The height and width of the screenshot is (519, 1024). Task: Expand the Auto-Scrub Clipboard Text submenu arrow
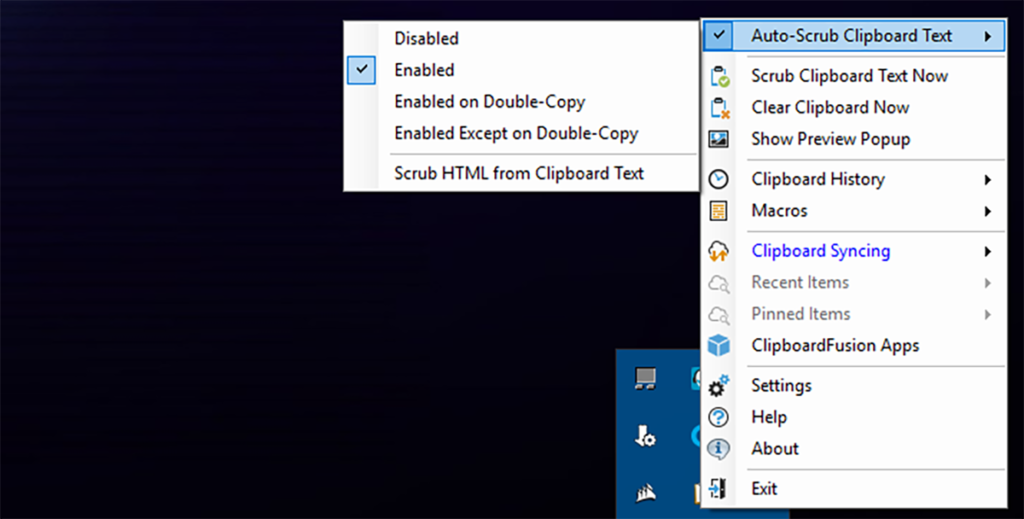[988, 36]
